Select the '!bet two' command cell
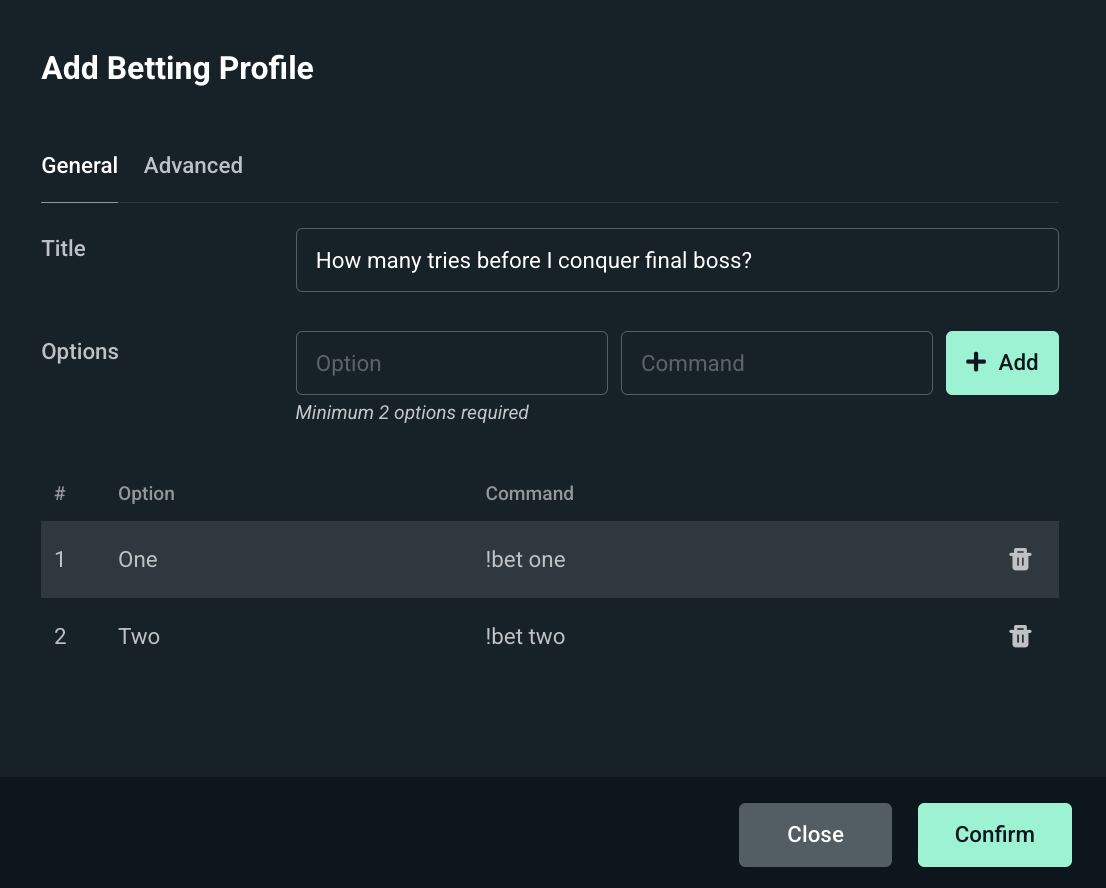Screen dimensions: 1106x888 (525, 636)
